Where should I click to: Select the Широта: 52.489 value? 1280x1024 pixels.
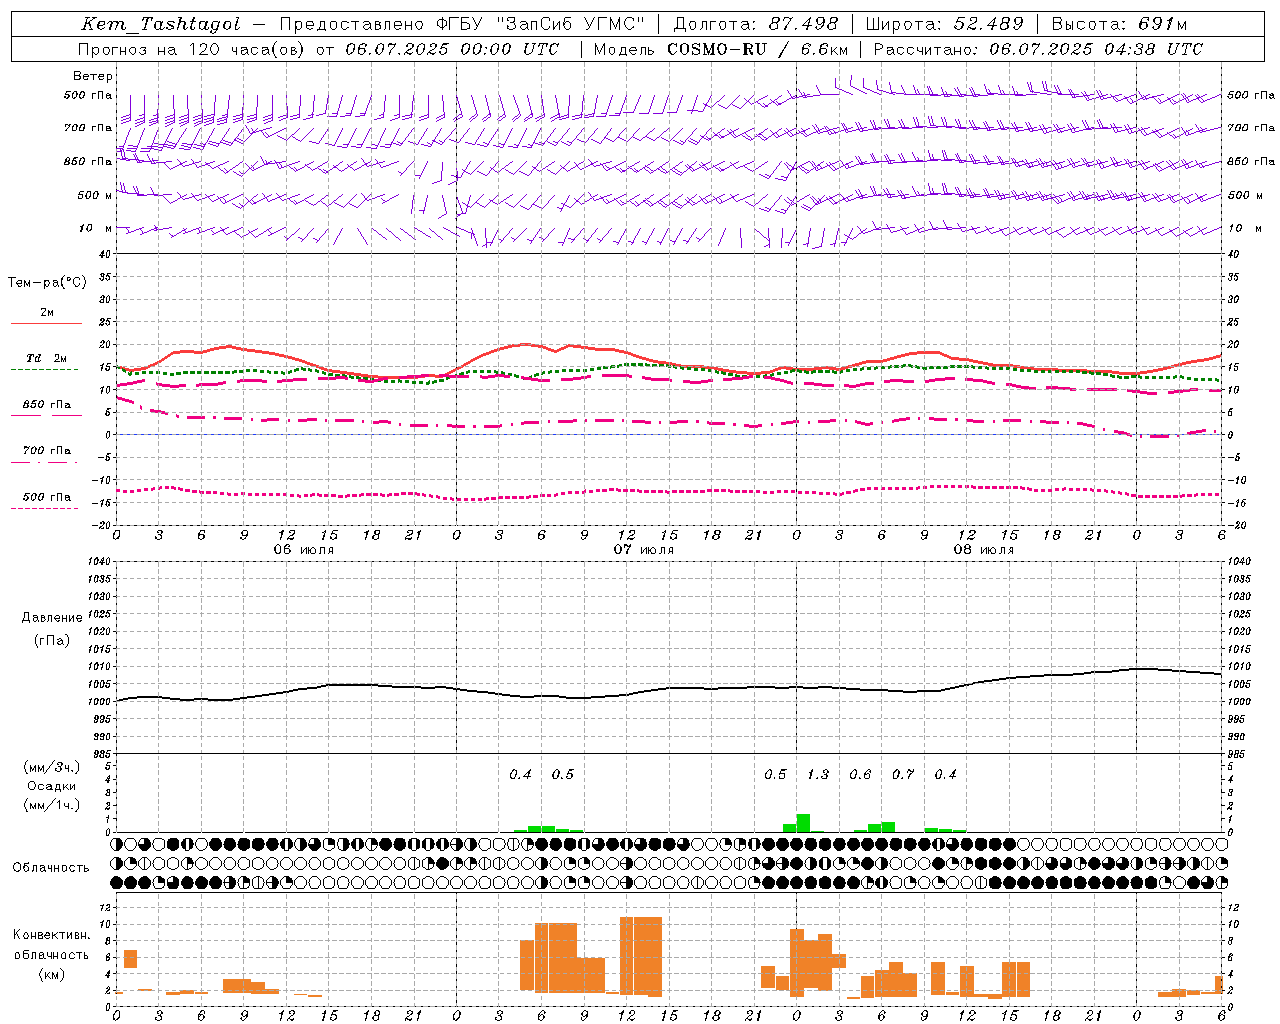pyautogui.click(x=945, y=24)
